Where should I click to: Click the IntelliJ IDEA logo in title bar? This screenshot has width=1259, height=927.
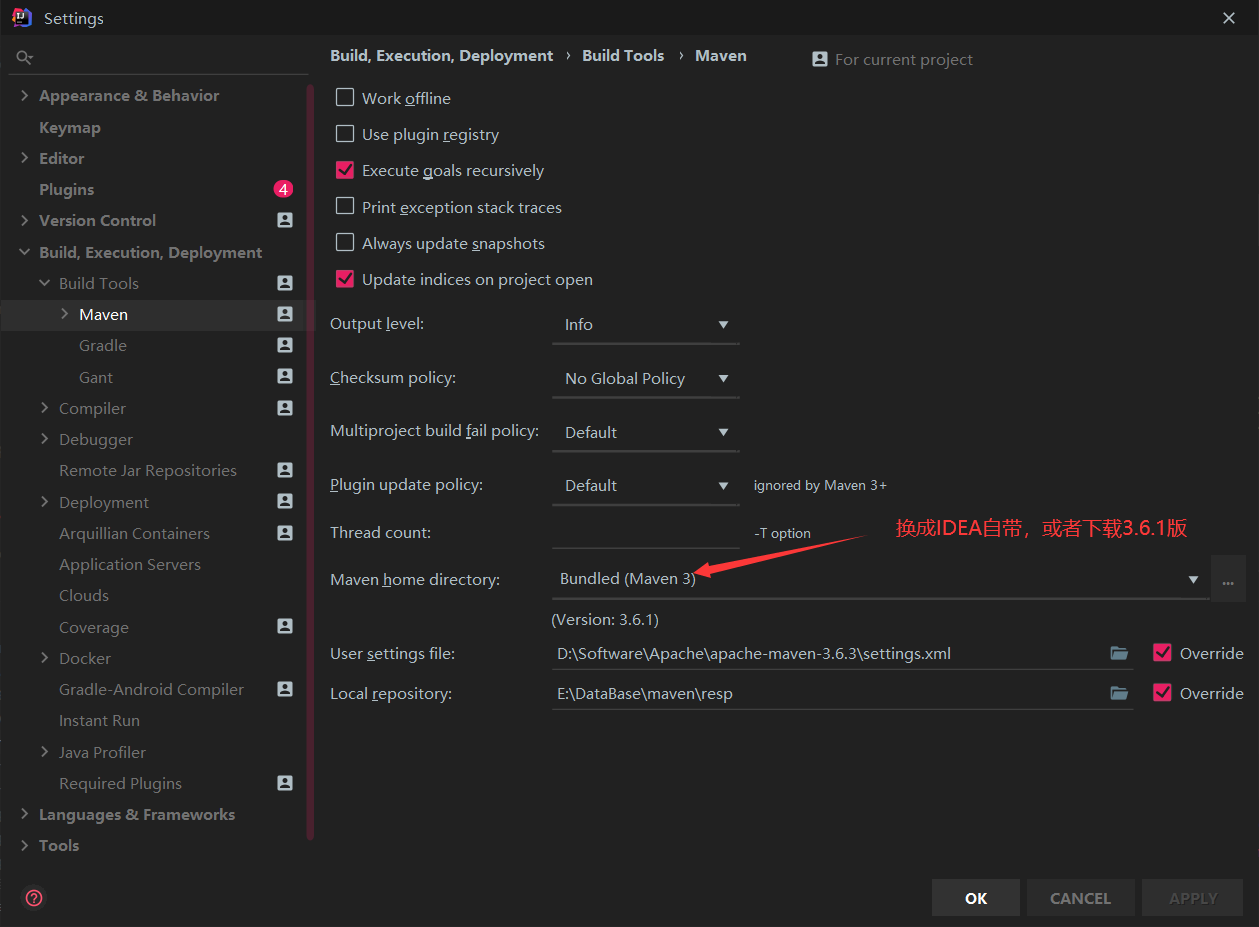[22, 17]
